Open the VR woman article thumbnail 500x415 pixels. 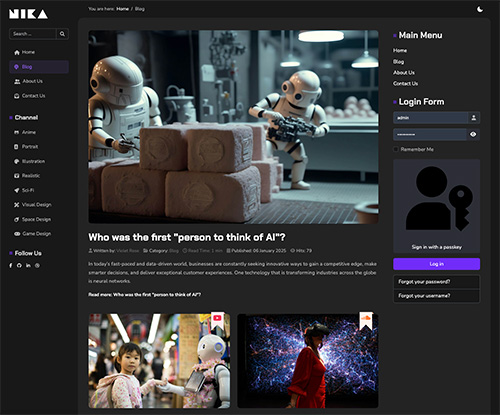click(x=308, y=361)
